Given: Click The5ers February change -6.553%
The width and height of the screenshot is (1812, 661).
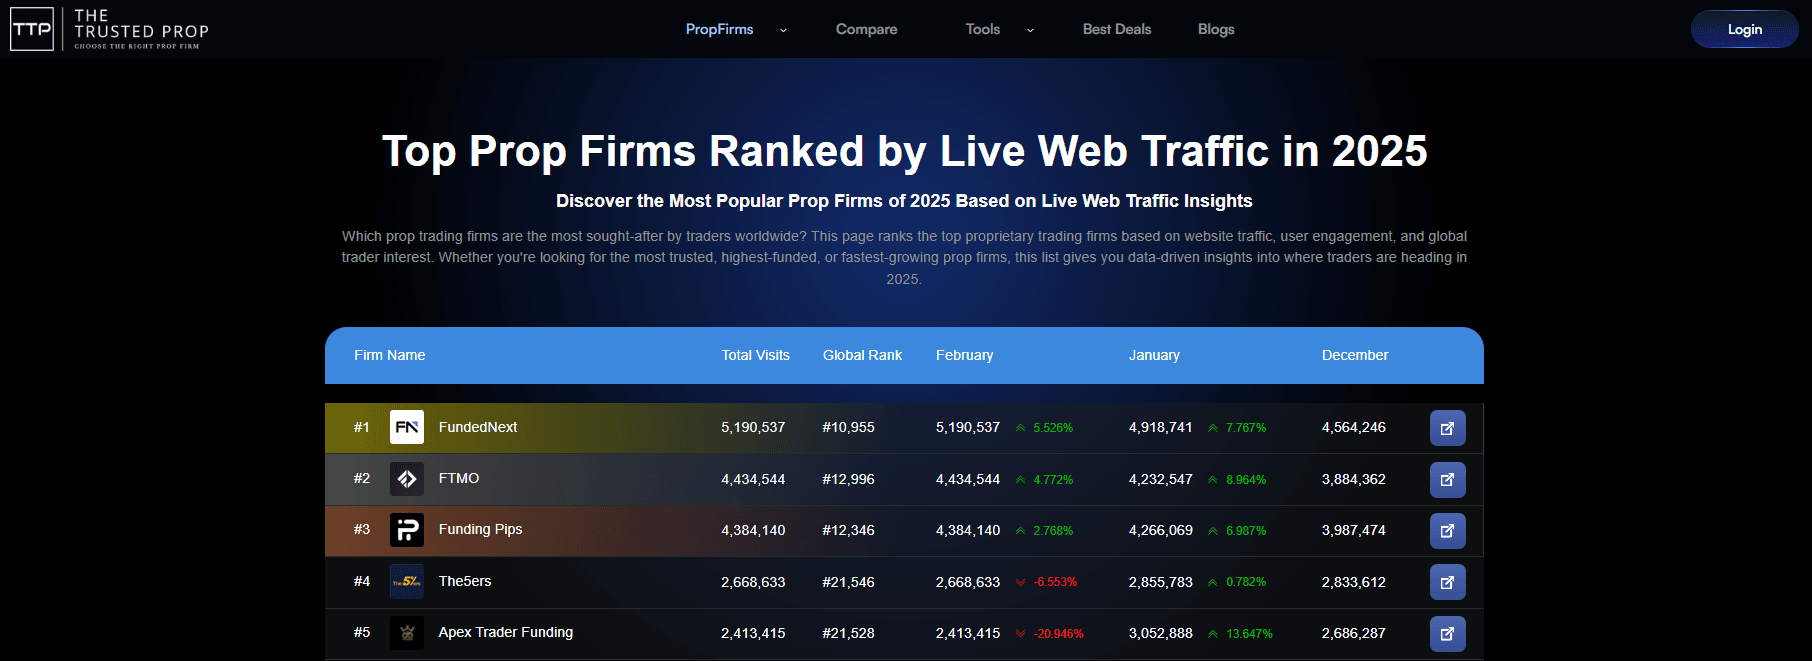Looking at the screenshot, I should coord(1055,582).
